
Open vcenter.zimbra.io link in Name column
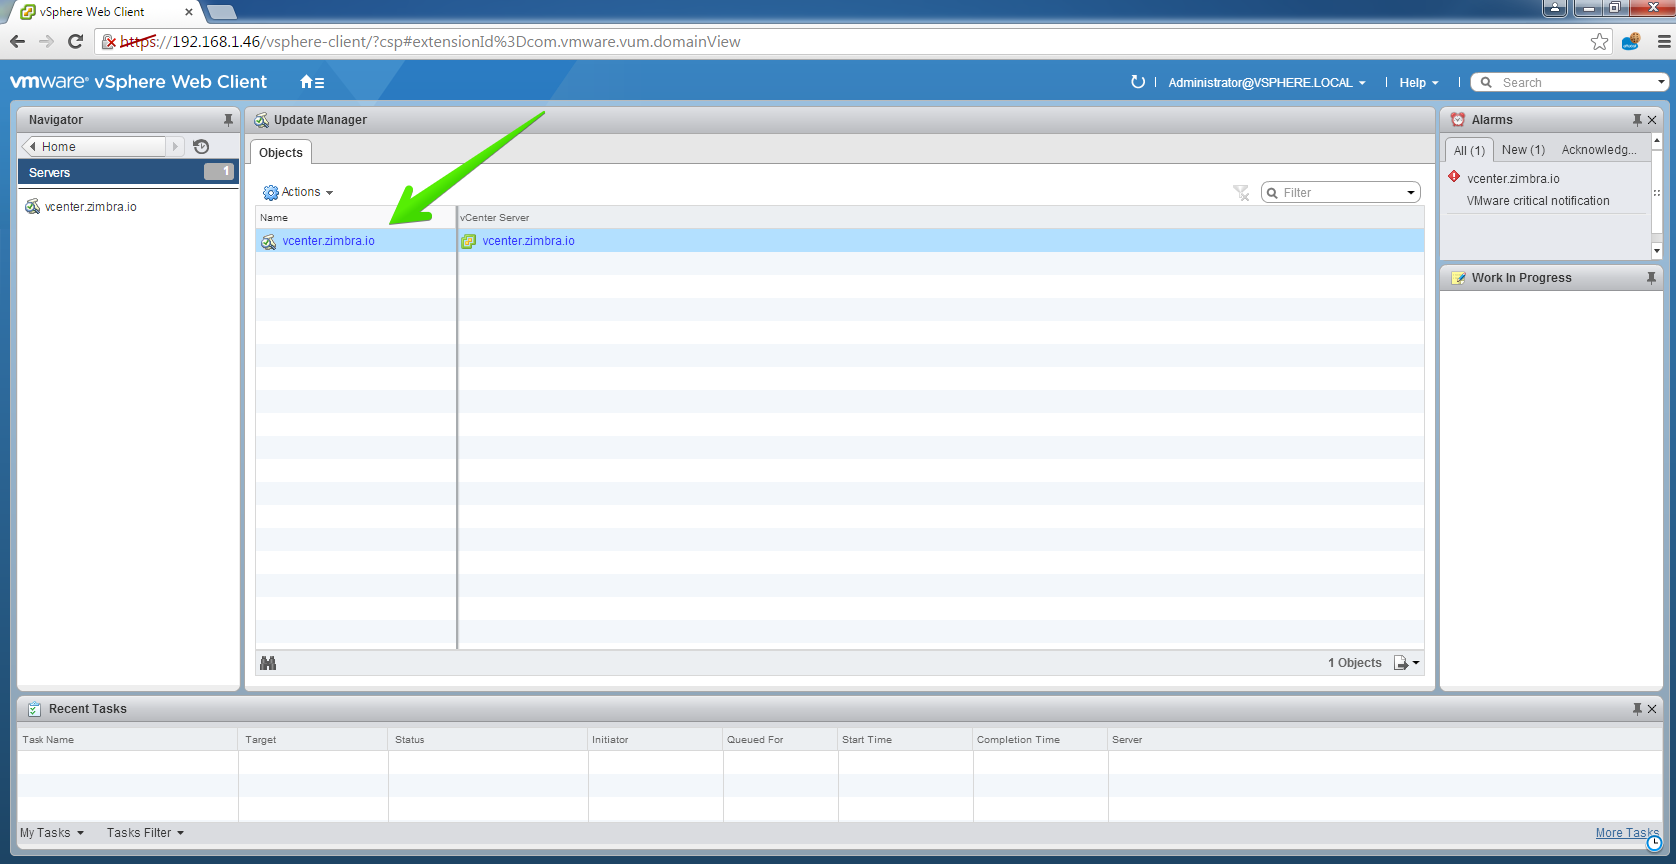tap(328, 241)
